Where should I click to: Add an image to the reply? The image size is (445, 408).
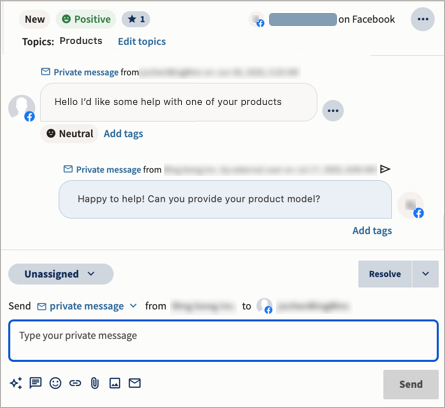tap(115, 383)
